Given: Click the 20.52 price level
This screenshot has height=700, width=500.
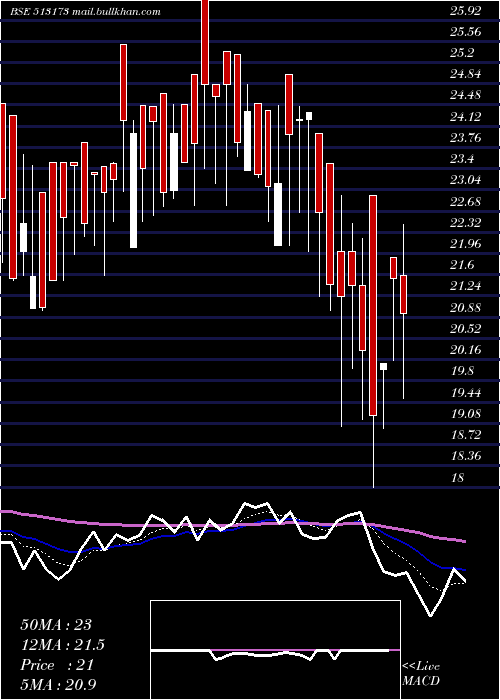Looking at the screenshot, I should 465,329.
